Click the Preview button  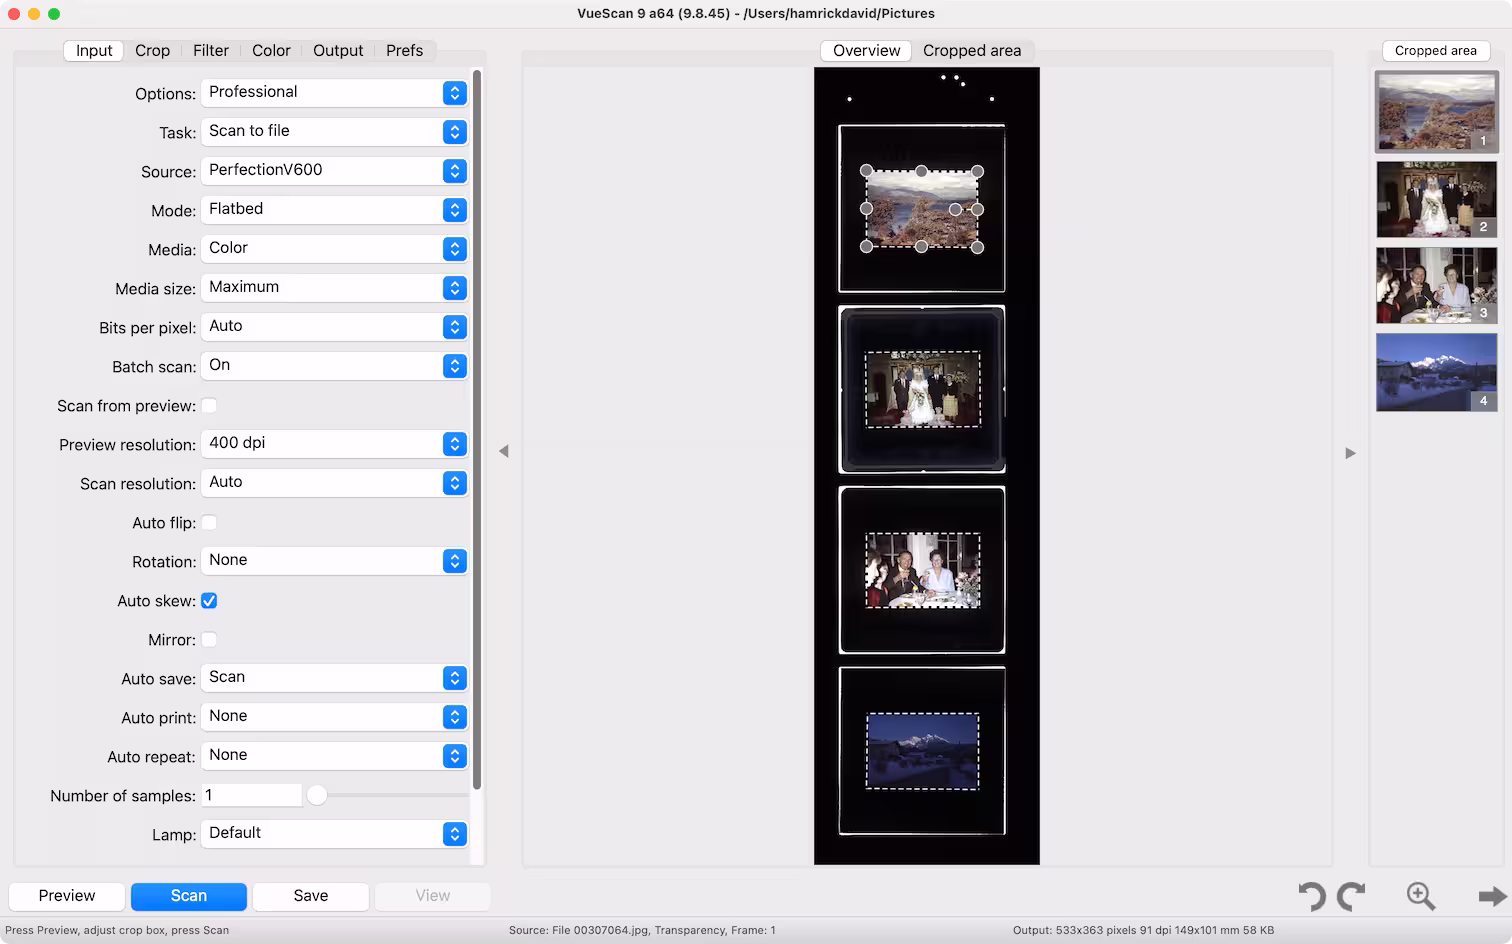67,896
